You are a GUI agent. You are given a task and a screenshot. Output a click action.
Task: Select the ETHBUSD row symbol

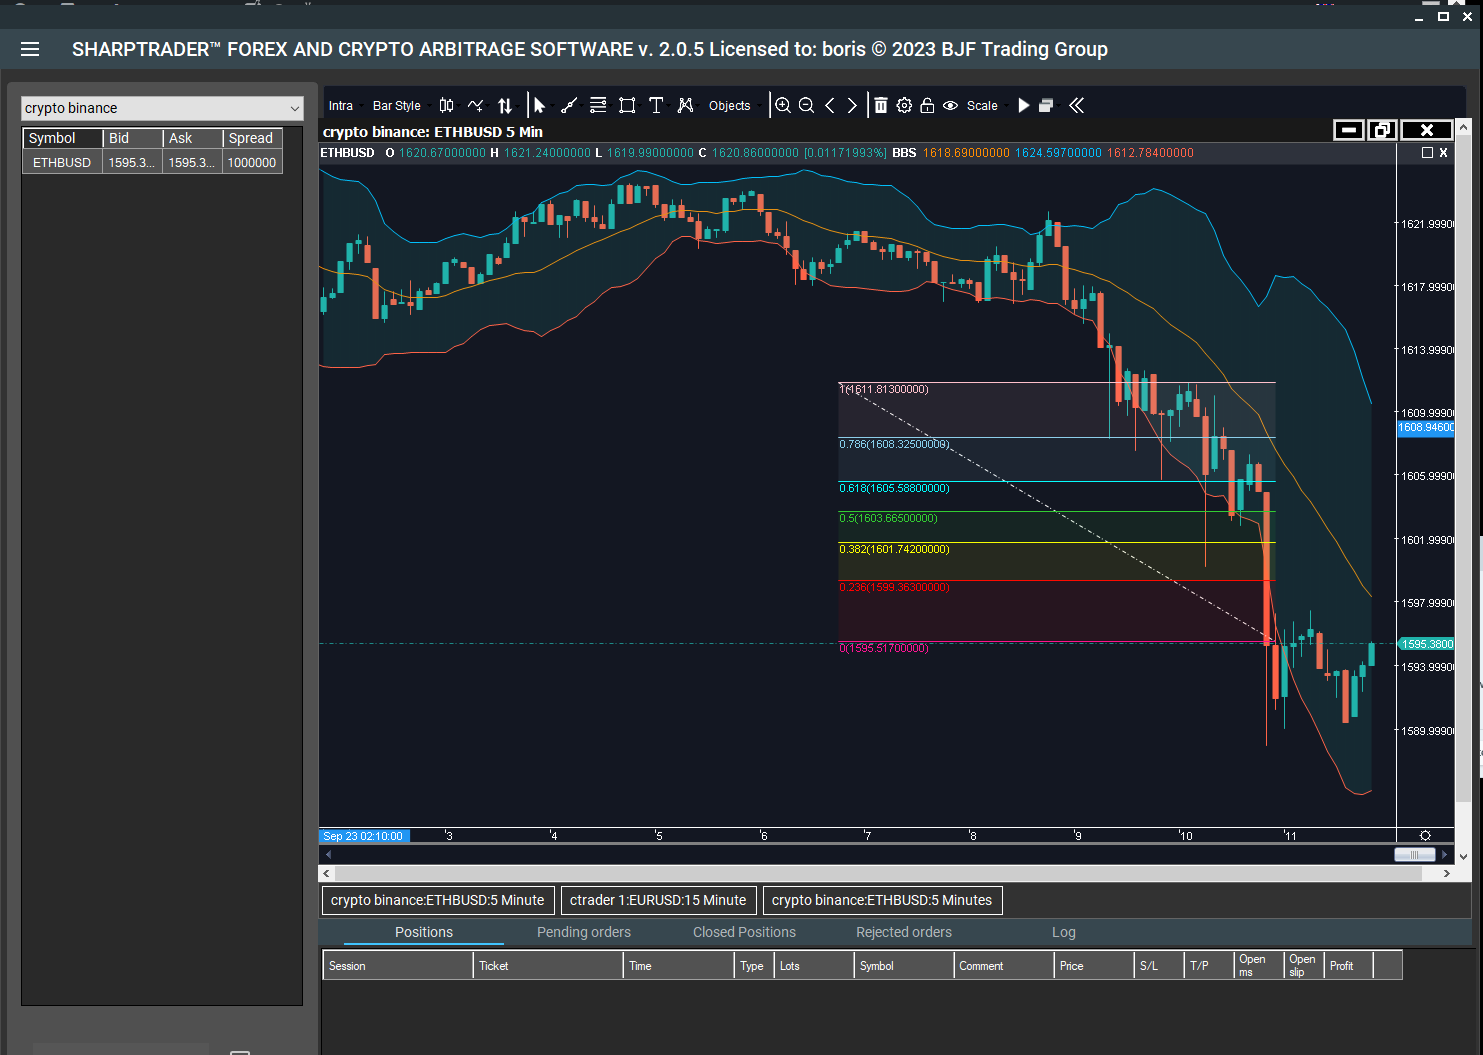(x=62, y=162)
